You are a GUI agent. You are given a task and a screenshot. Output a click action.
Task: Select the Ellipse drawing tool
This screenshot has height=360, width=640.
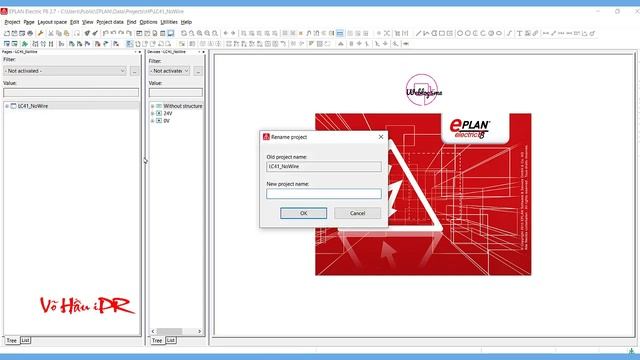click(499, 33)
